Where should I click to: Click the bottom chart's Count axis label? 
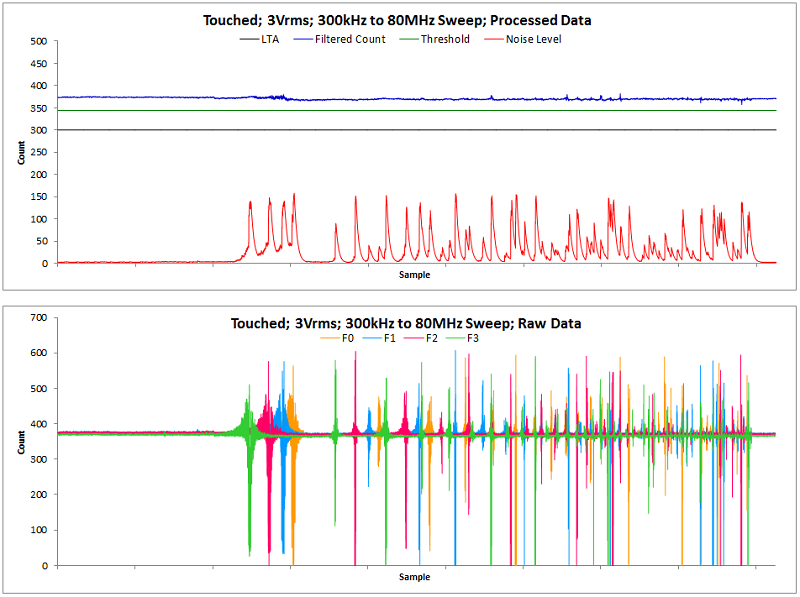22,441
